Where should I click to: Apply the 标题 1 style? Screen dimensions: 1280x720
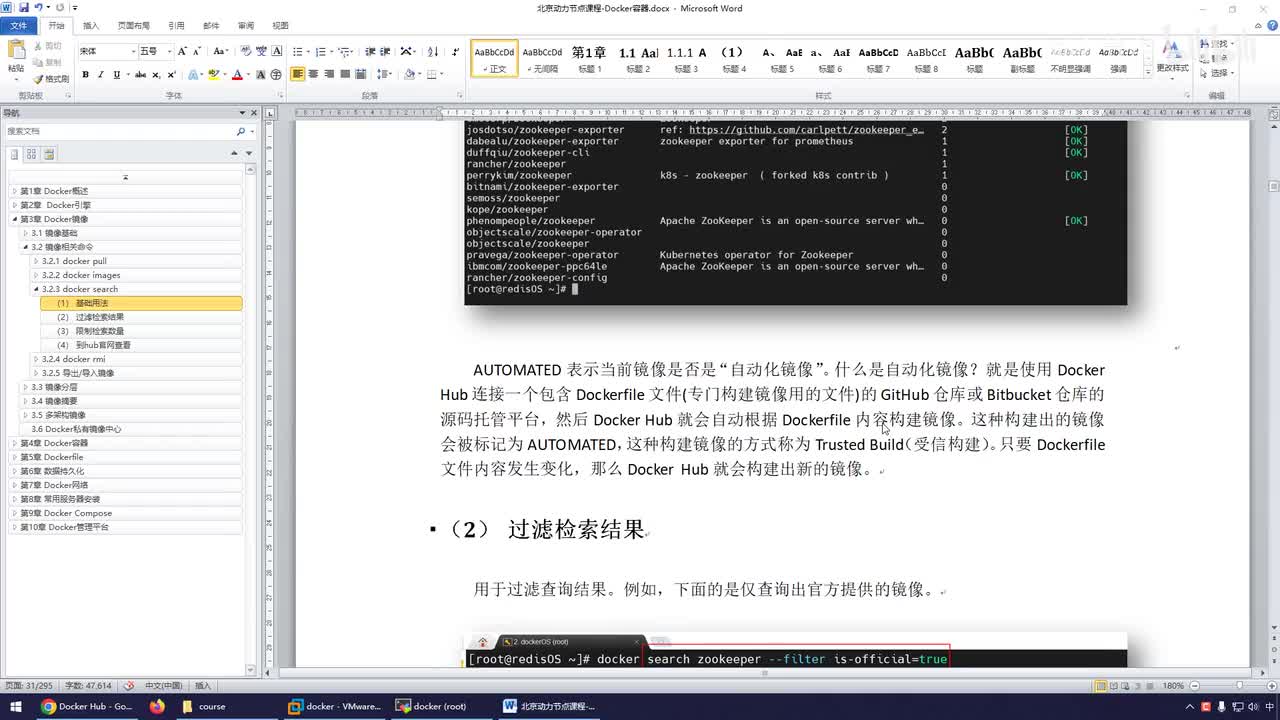589,59
